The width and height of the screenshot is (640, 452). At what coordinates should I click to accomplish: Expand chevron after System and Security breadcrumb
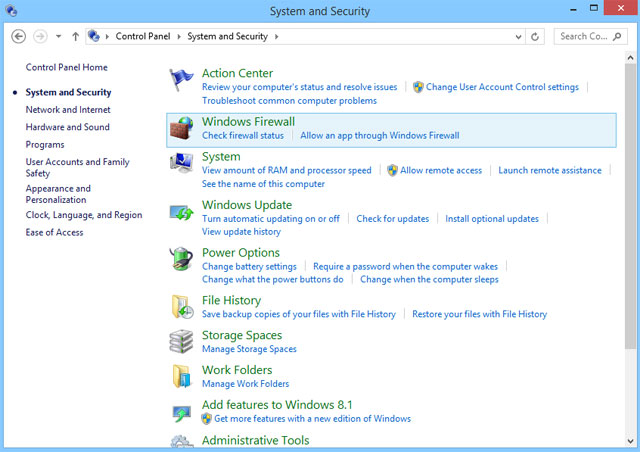click(276, 36)
